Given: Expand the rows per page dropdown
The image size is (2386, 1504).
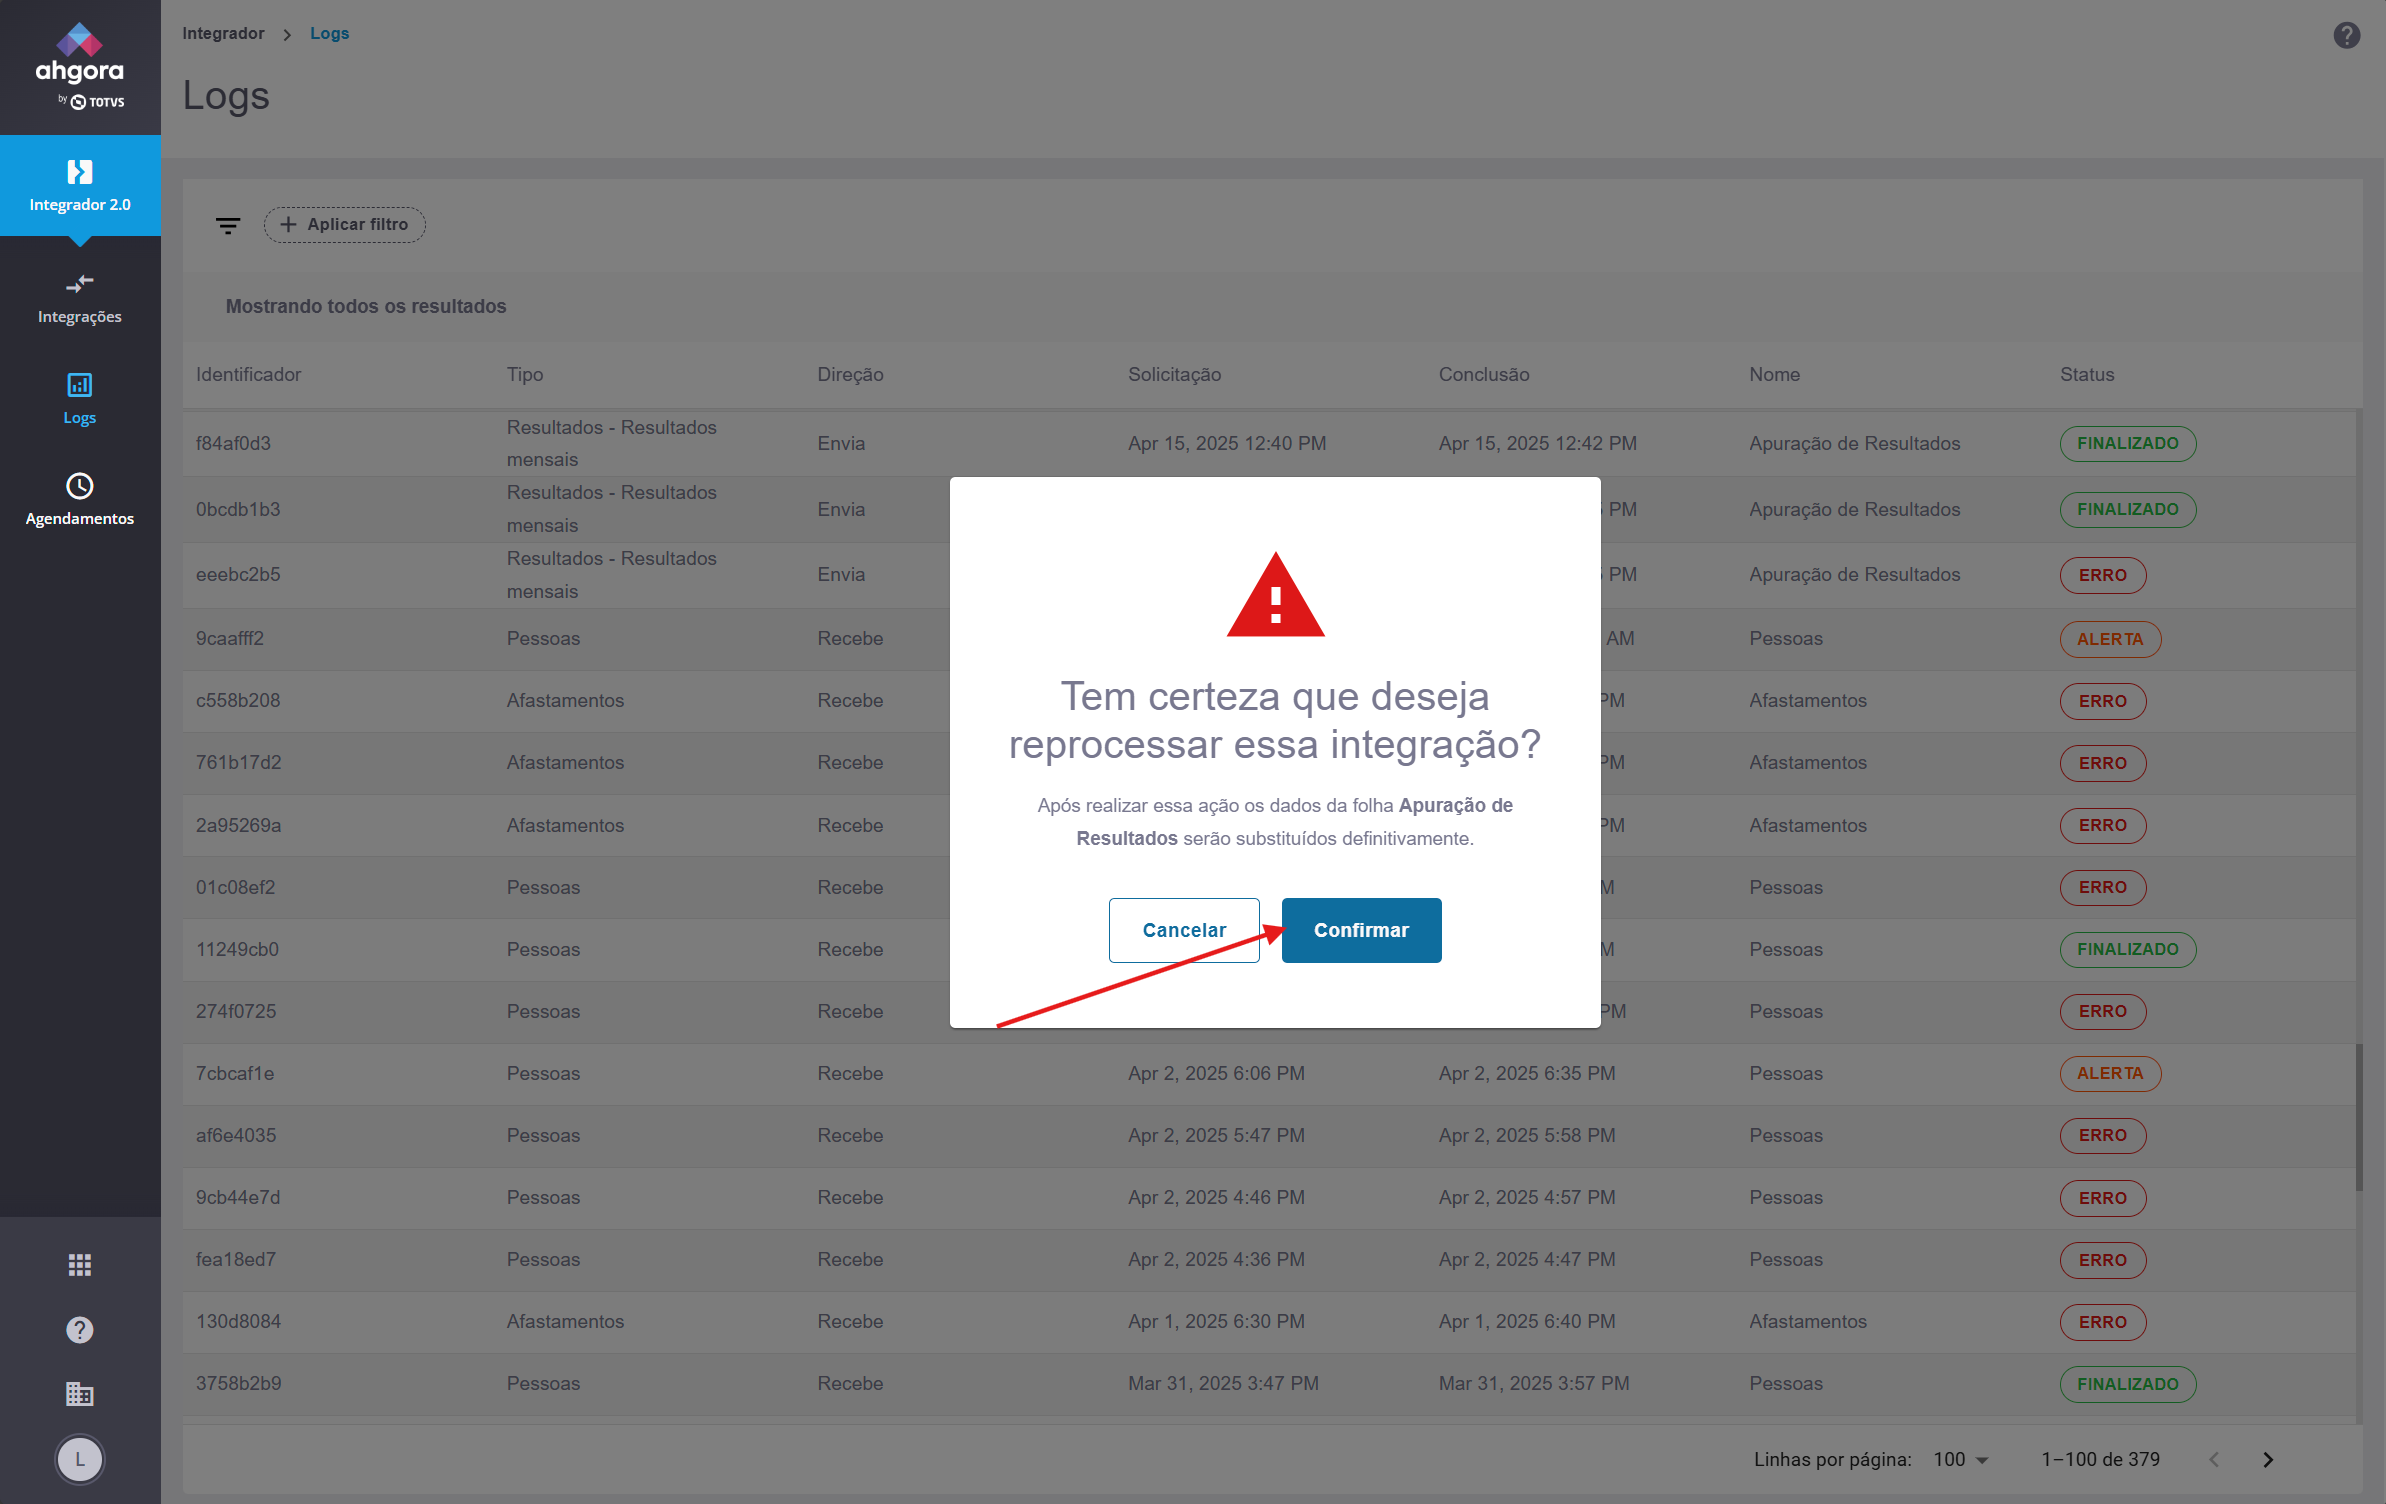Looking at the screenshot, I should click(x=1961, y=1459).
